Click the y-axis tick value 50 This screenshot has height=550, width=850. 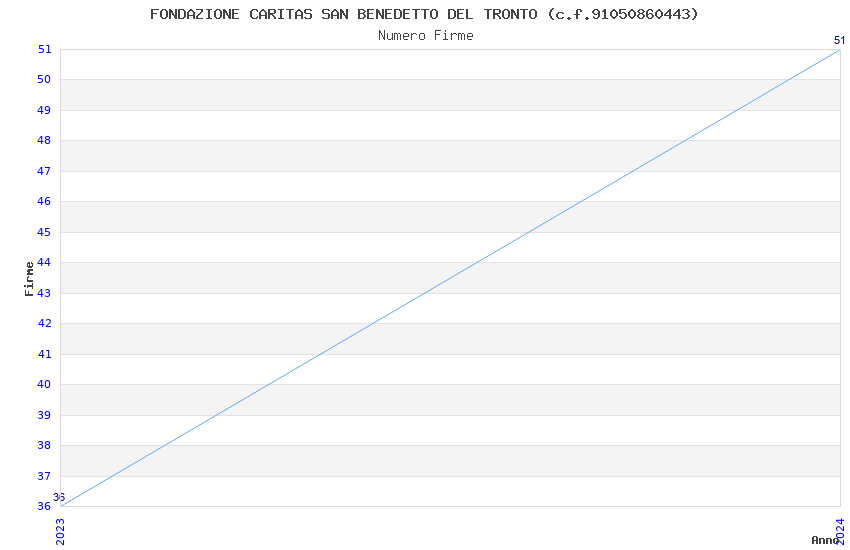click(x=44, y=79)
